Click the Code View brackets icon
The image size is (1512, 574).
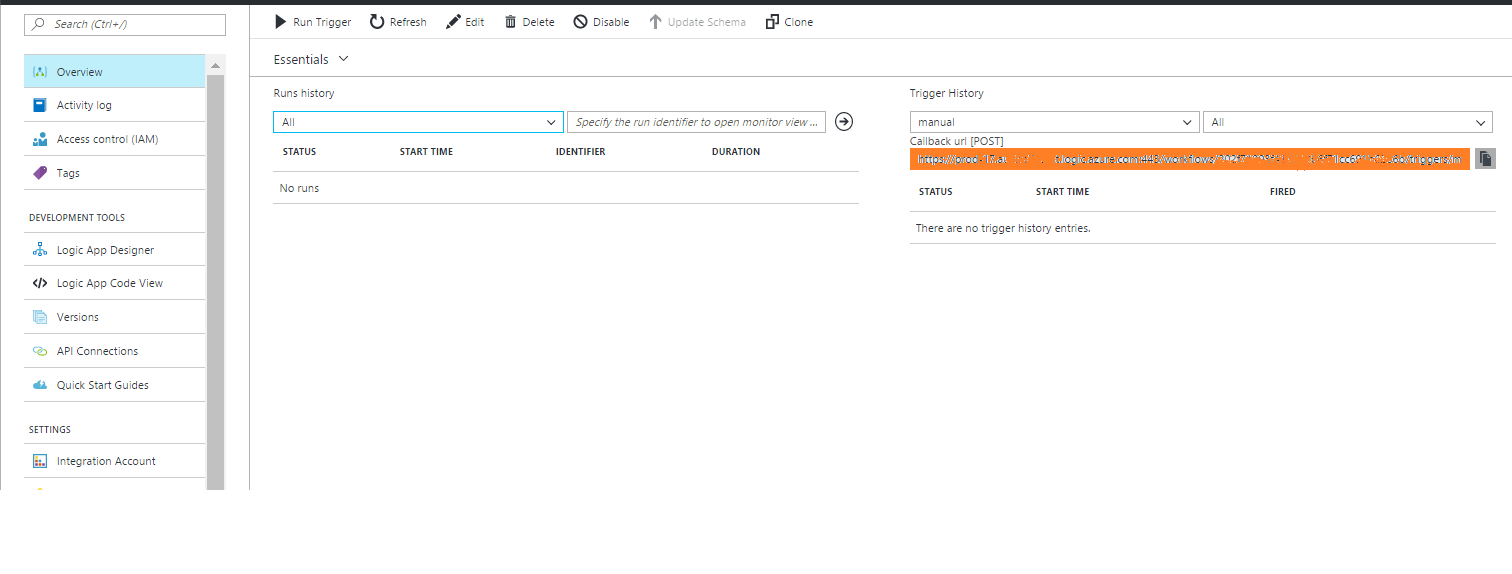pyautogui.click(x=40, y=283)
